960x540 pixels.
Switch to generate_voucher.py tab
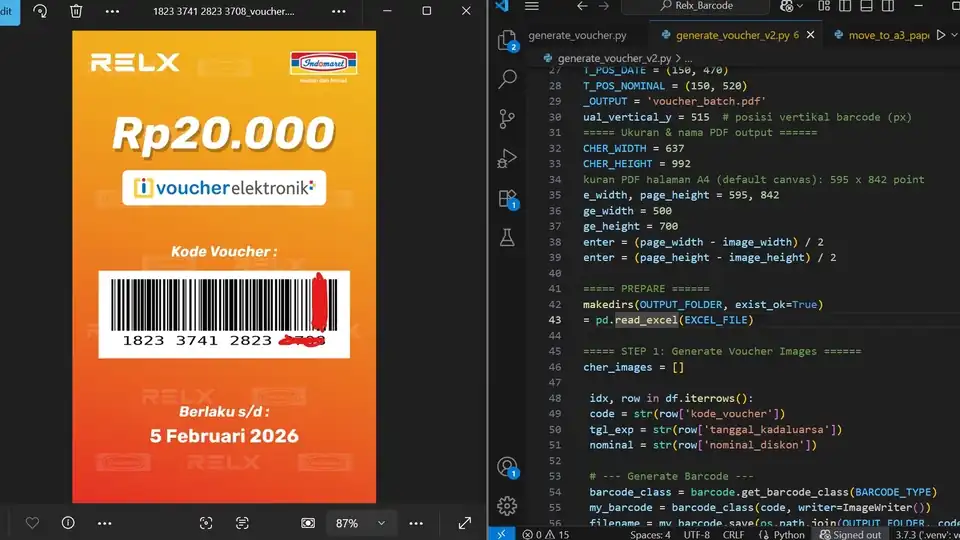tap(577, 35)
